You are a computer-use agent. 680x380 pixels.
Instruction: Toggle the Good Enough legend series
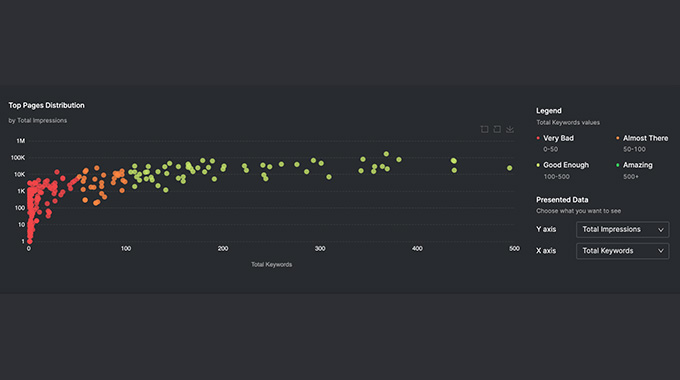[562, 165]
